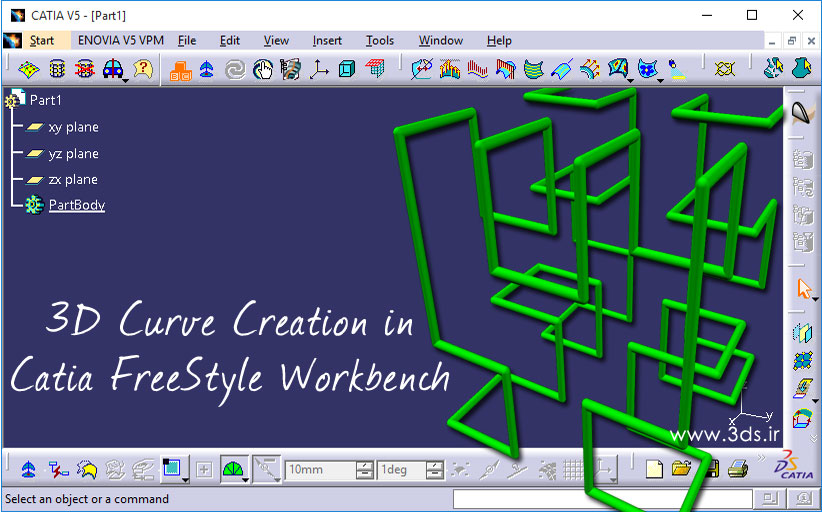Viewport: 822px width, 512px height.
Task: Open dropdown beside blue dotted surface icon
Action: tap(660, 81)
